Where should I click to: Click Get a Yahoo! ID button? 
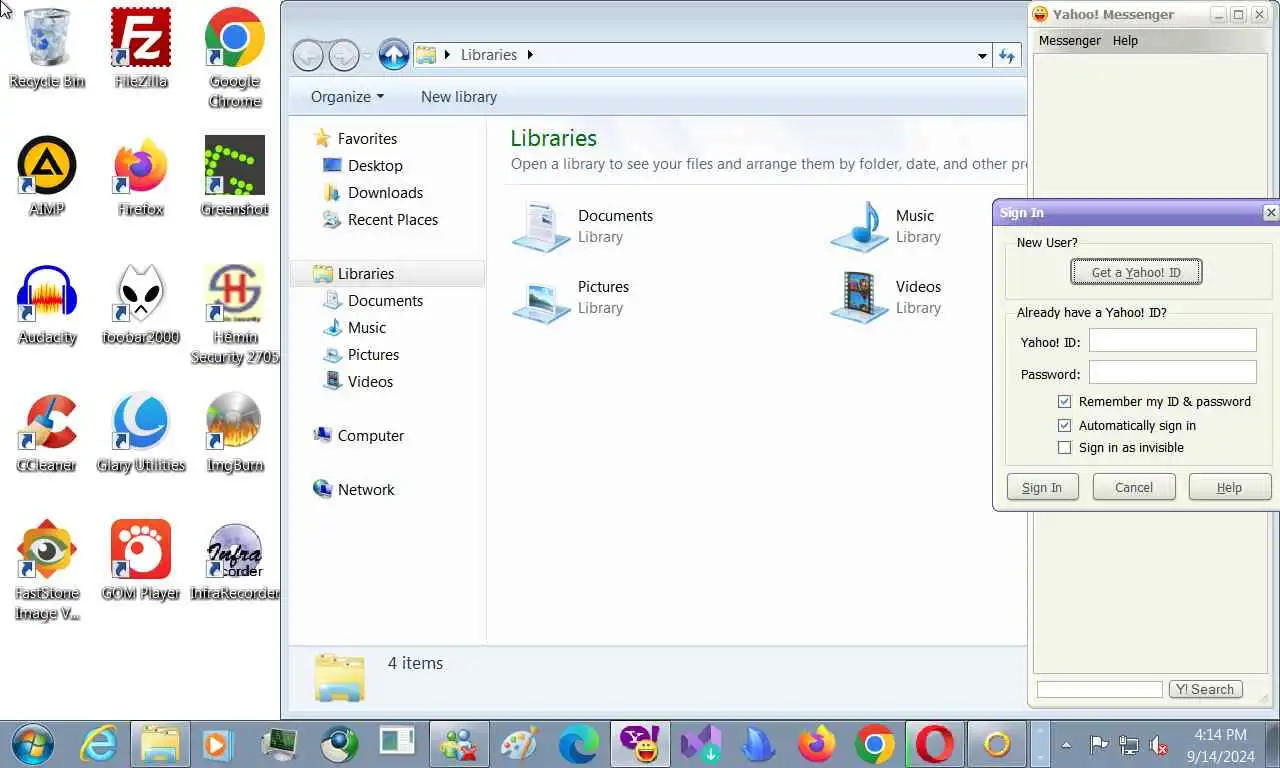[1136, 272]
